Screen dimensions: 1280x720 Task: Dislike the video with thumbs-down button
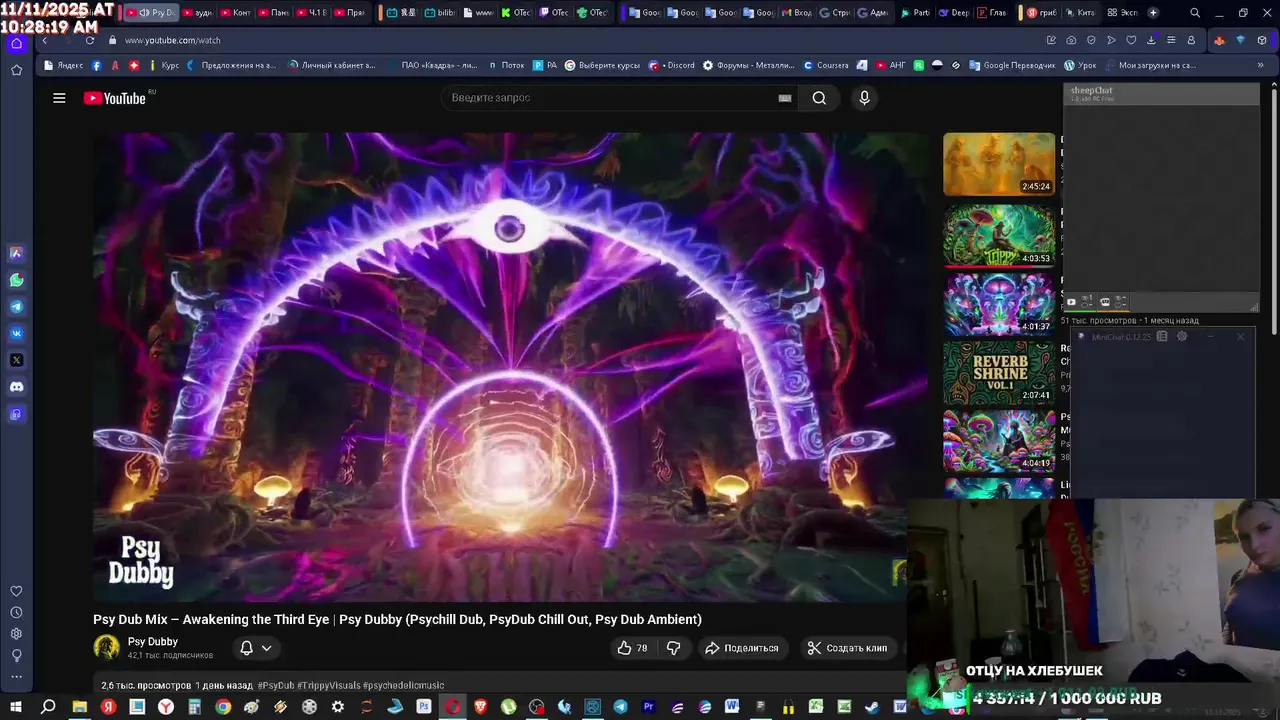(674, 648)
